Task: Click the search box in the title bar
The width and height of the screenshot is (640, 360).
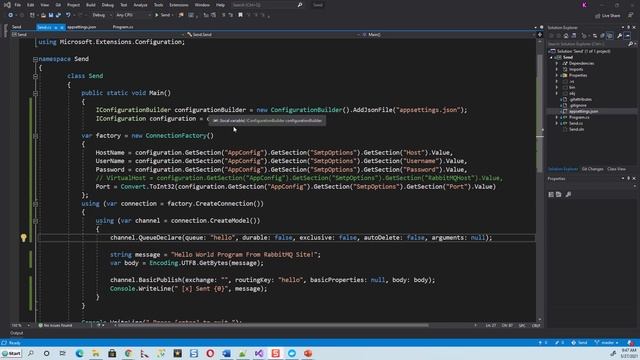Action: 267,5
